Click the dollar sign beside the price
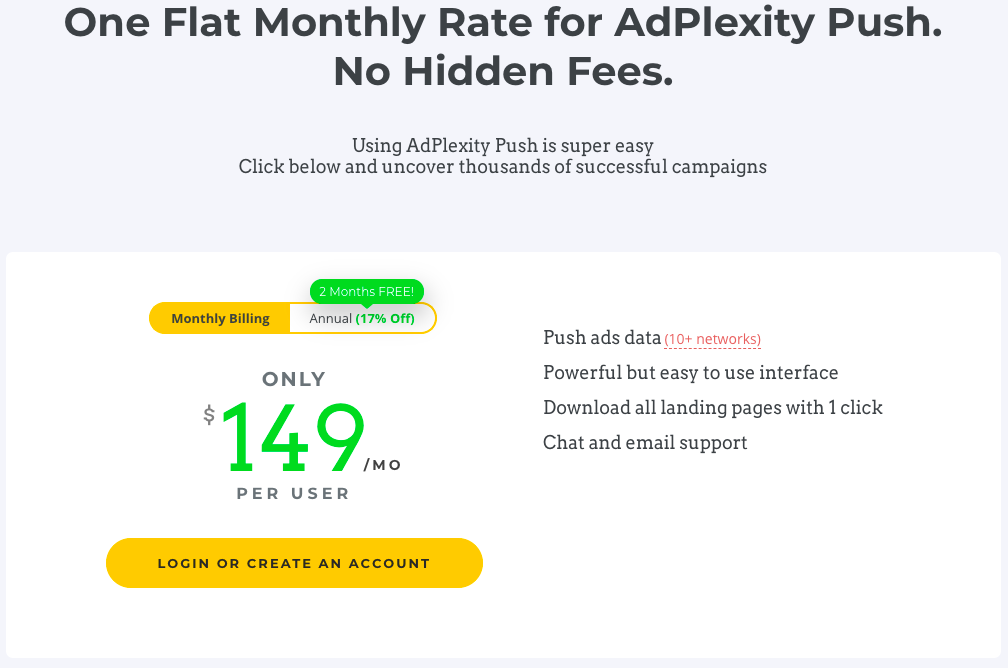This screenshot has height=668, width=1008. pyautogui.click(x=209, y=414)
